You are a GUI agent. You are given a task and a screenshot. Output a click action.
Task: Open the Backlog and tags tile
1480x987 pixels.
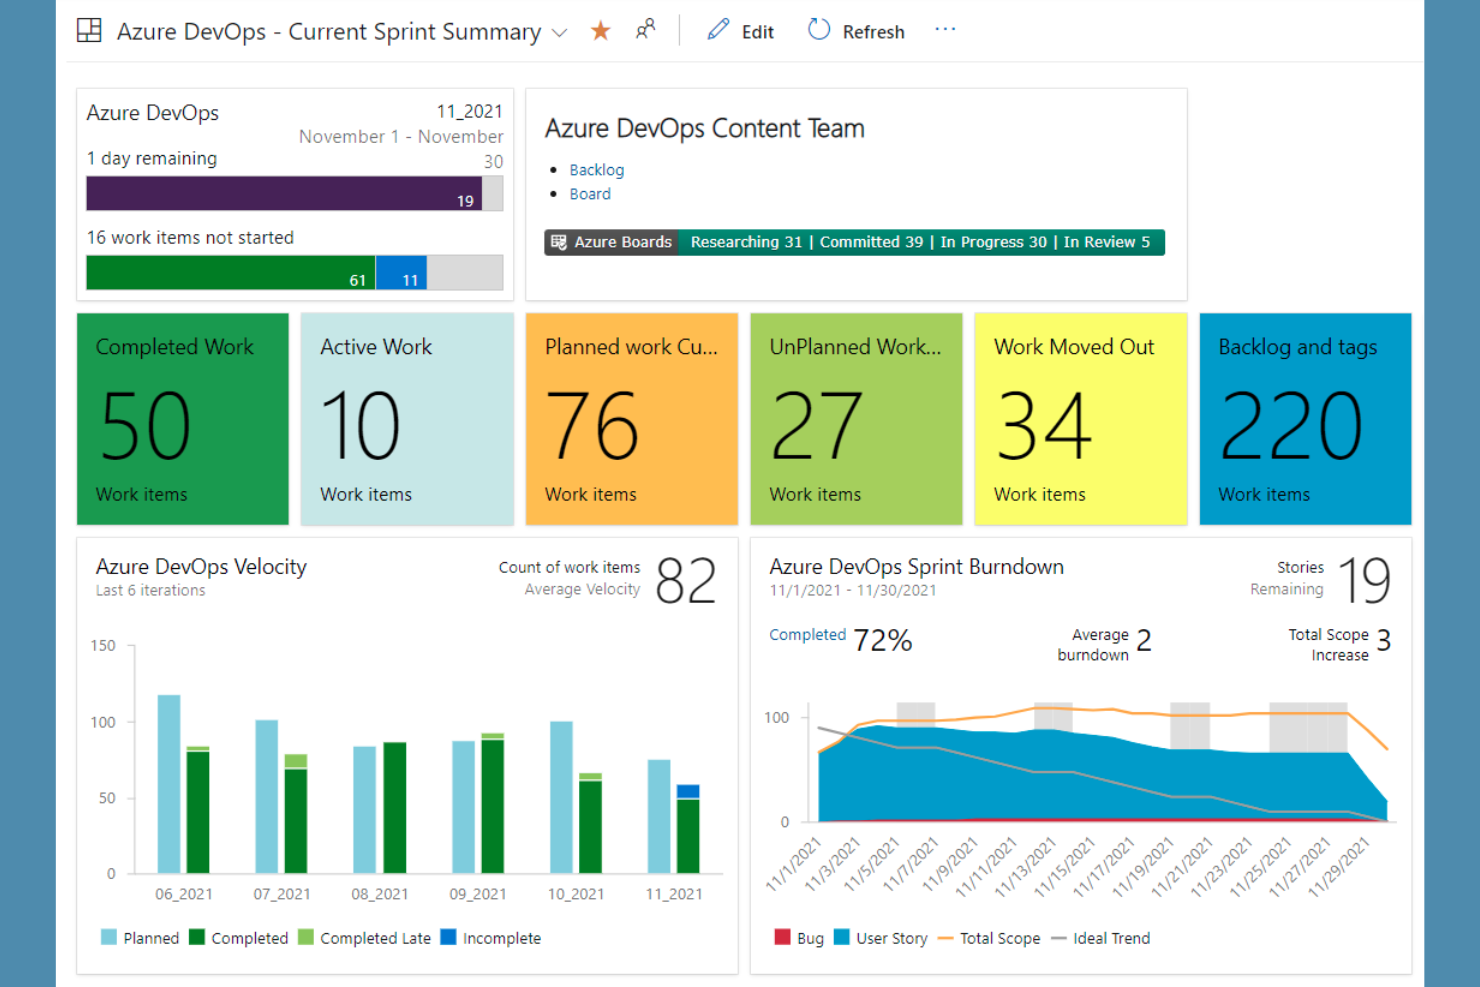pyautogui.click(x=1305, y=419)
